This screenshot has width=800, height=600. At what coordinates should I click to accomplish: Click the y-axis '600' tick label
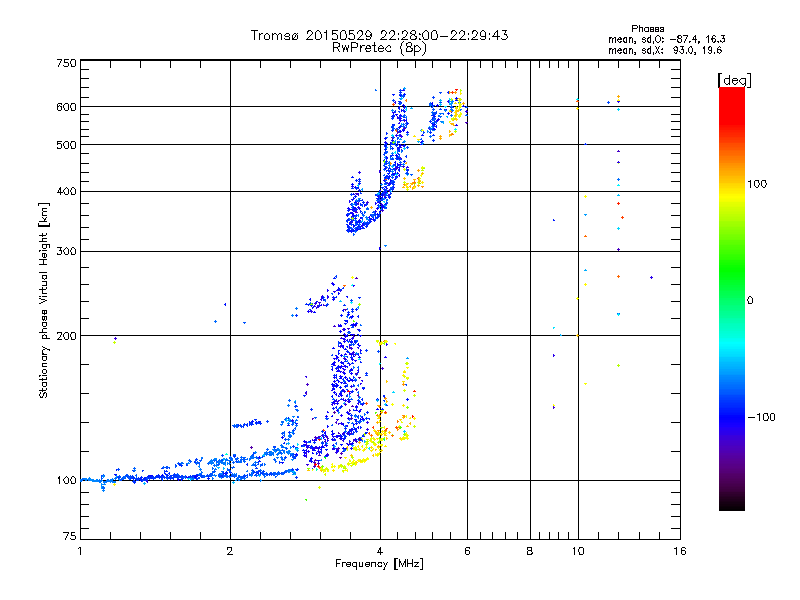tap(67, 107)
